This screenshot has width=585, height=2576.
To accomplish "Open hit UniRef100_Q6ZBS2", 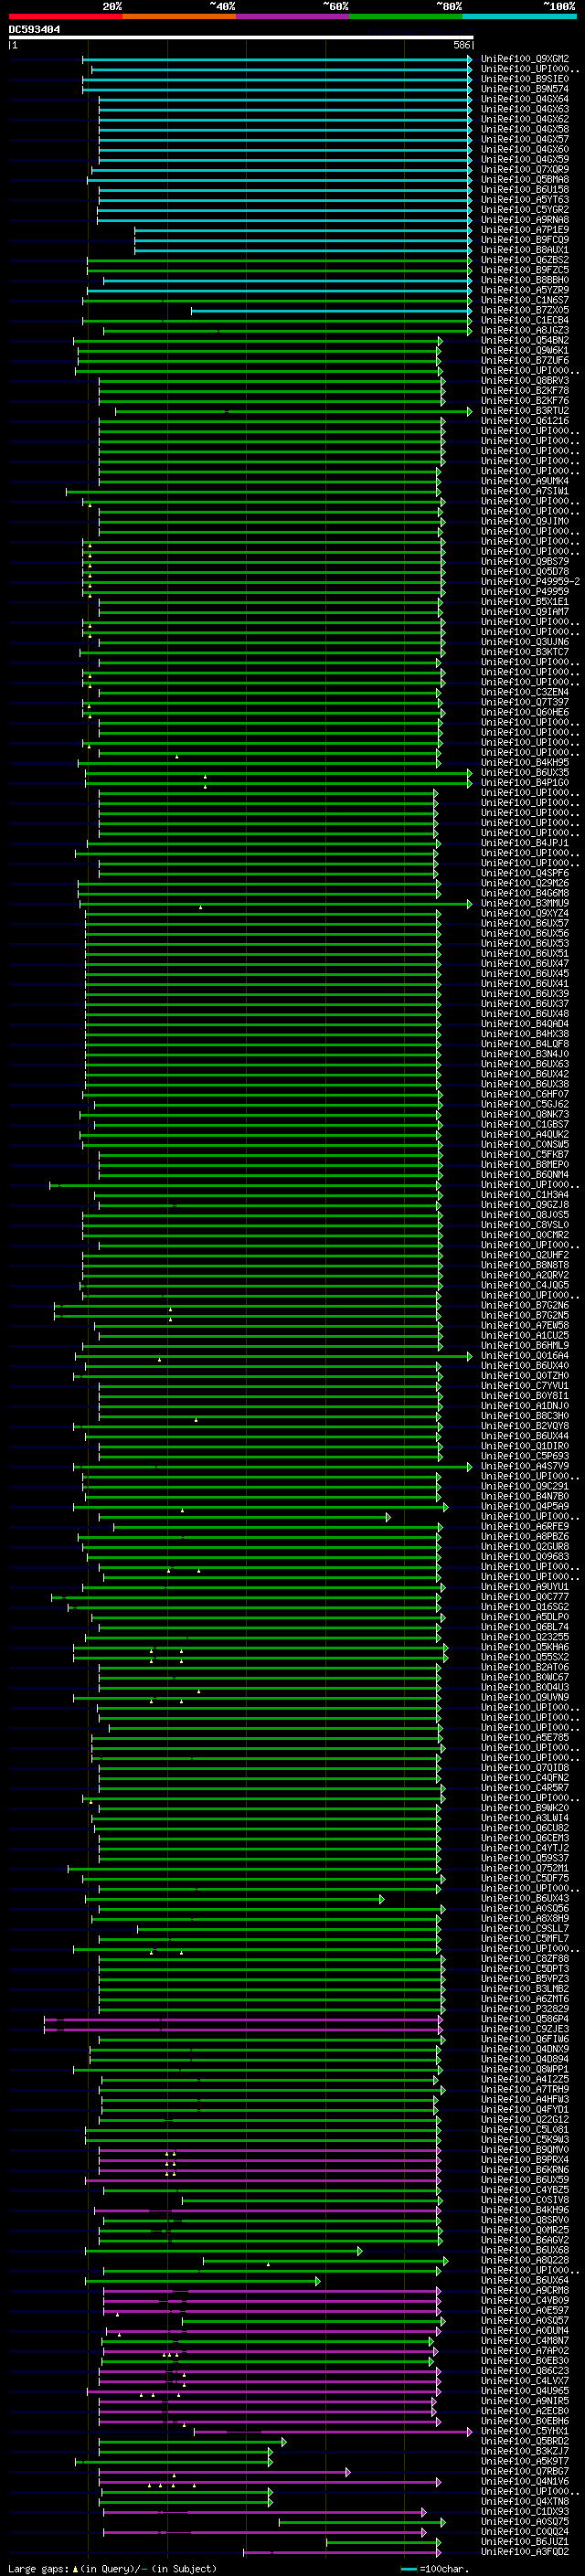I will (525, 260).
